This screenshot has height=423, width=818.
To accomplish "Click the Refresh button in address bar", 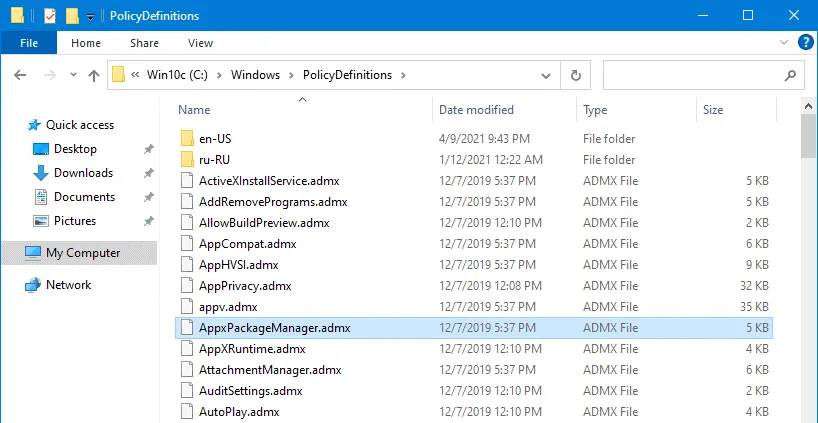I will coord(575,75).
